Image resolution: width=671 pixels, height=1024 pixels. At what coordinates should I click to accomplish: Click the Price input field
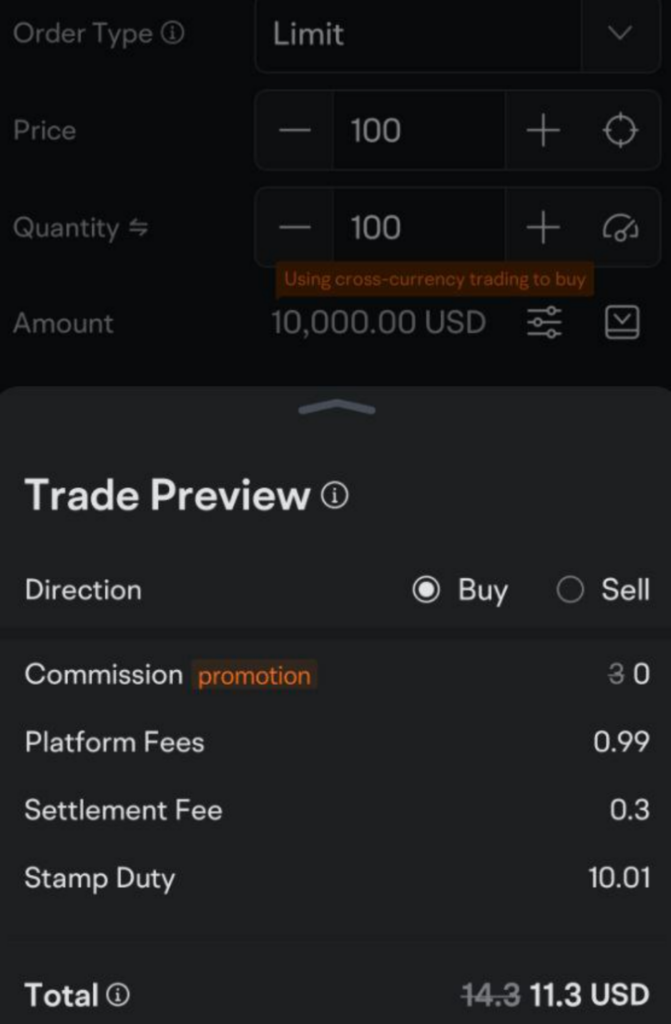pos(419,131)
